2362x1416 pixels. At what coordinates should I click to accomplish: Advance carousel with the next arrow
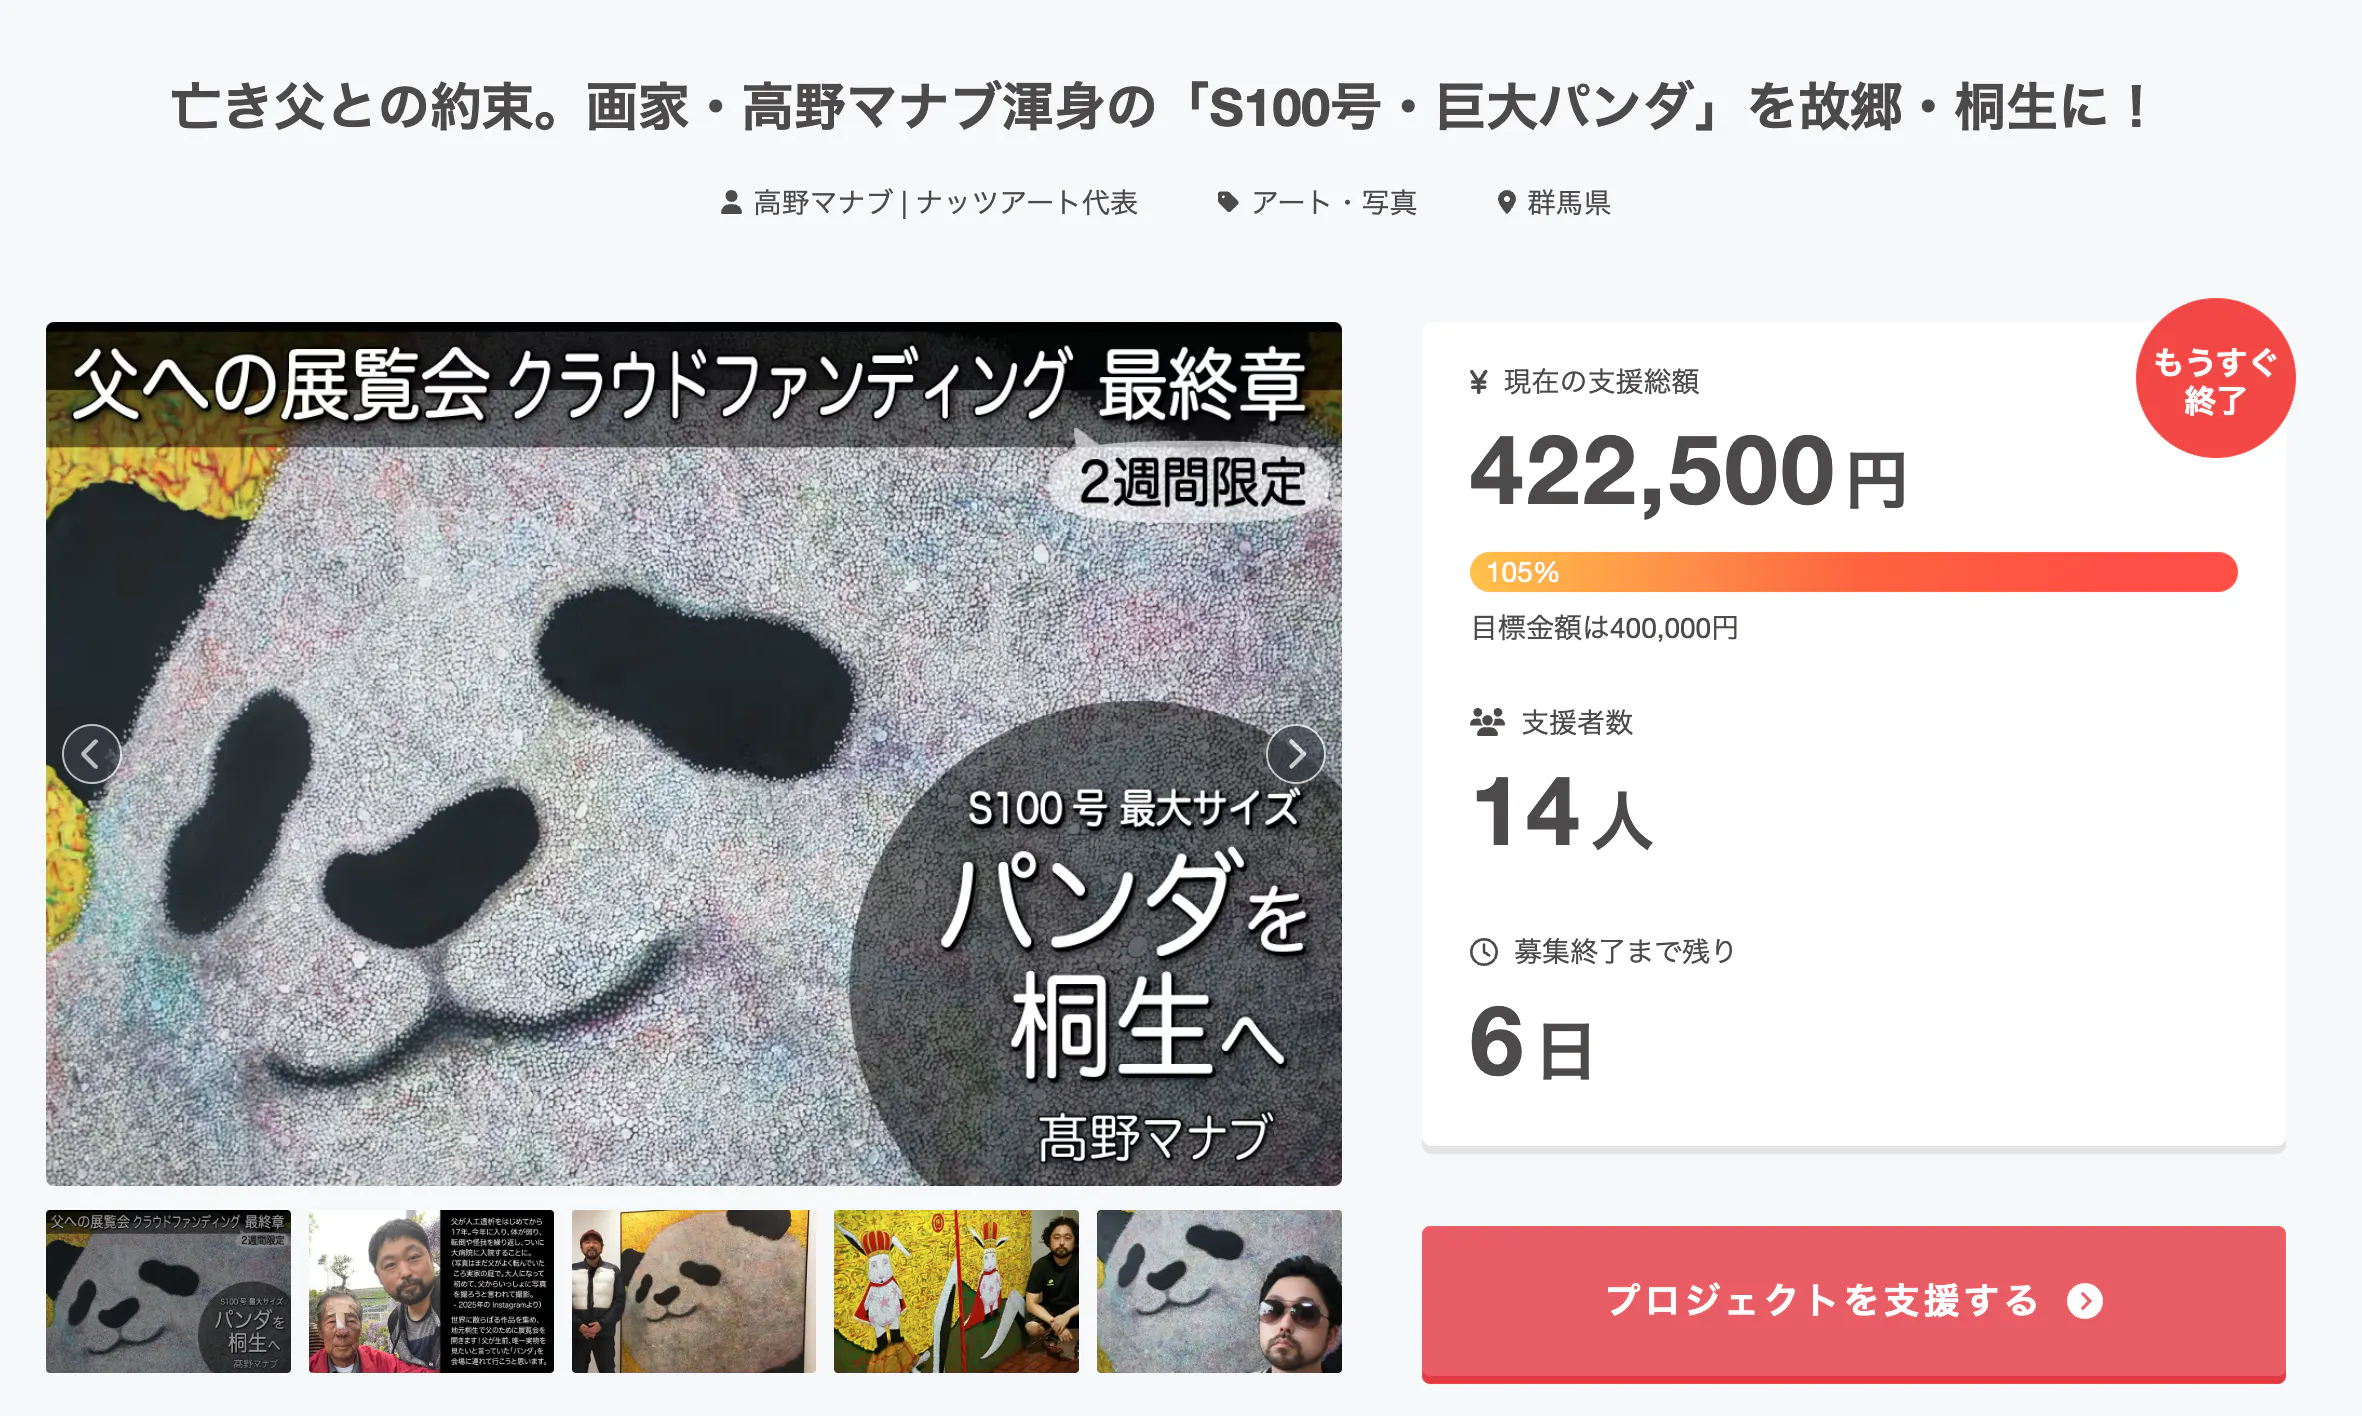point(1295,754)
